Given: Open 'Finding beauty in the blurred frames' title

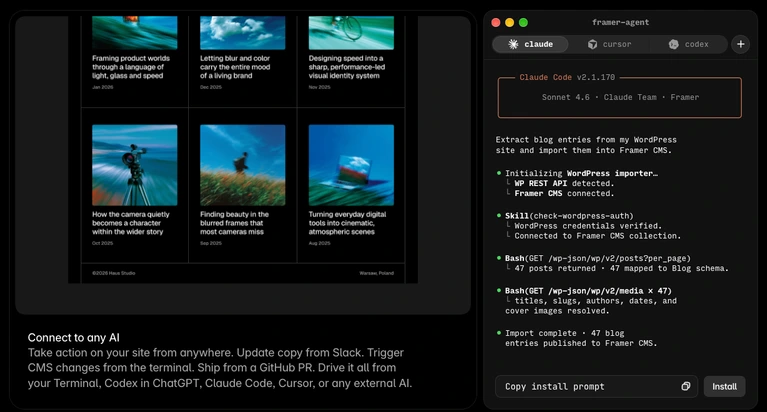Looking at the screenshot, I should click(x=234, y=223).
